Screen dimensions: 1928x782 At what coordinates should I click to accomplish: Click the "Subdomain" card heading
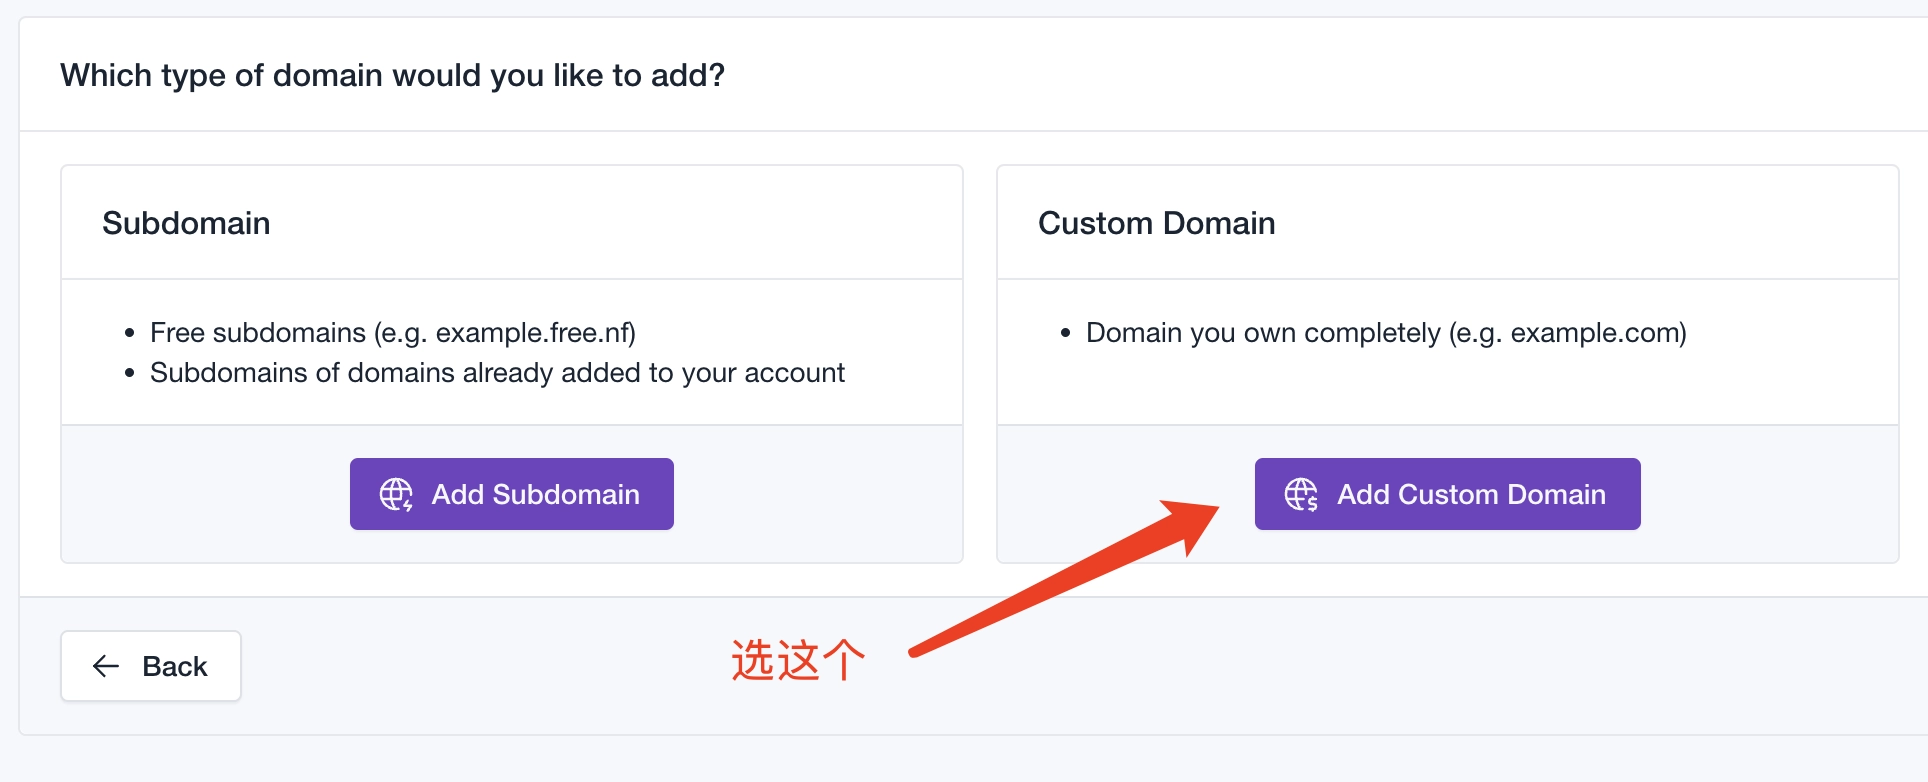click(x=186, y=223)
